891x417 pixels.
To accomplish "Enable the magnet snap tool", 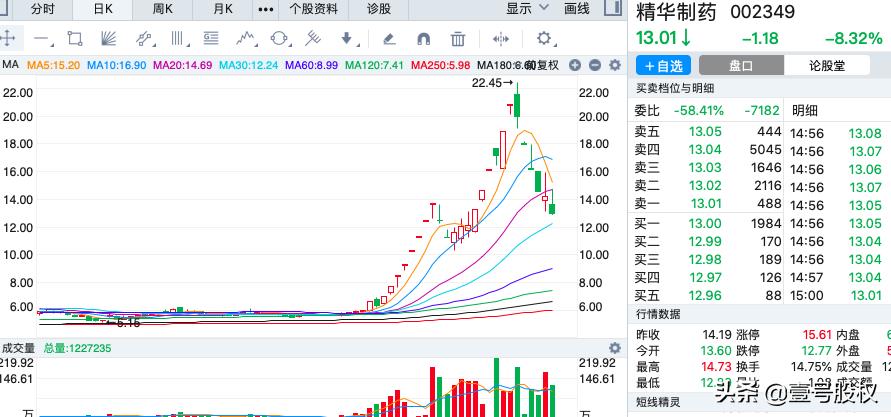I will 423,39.
